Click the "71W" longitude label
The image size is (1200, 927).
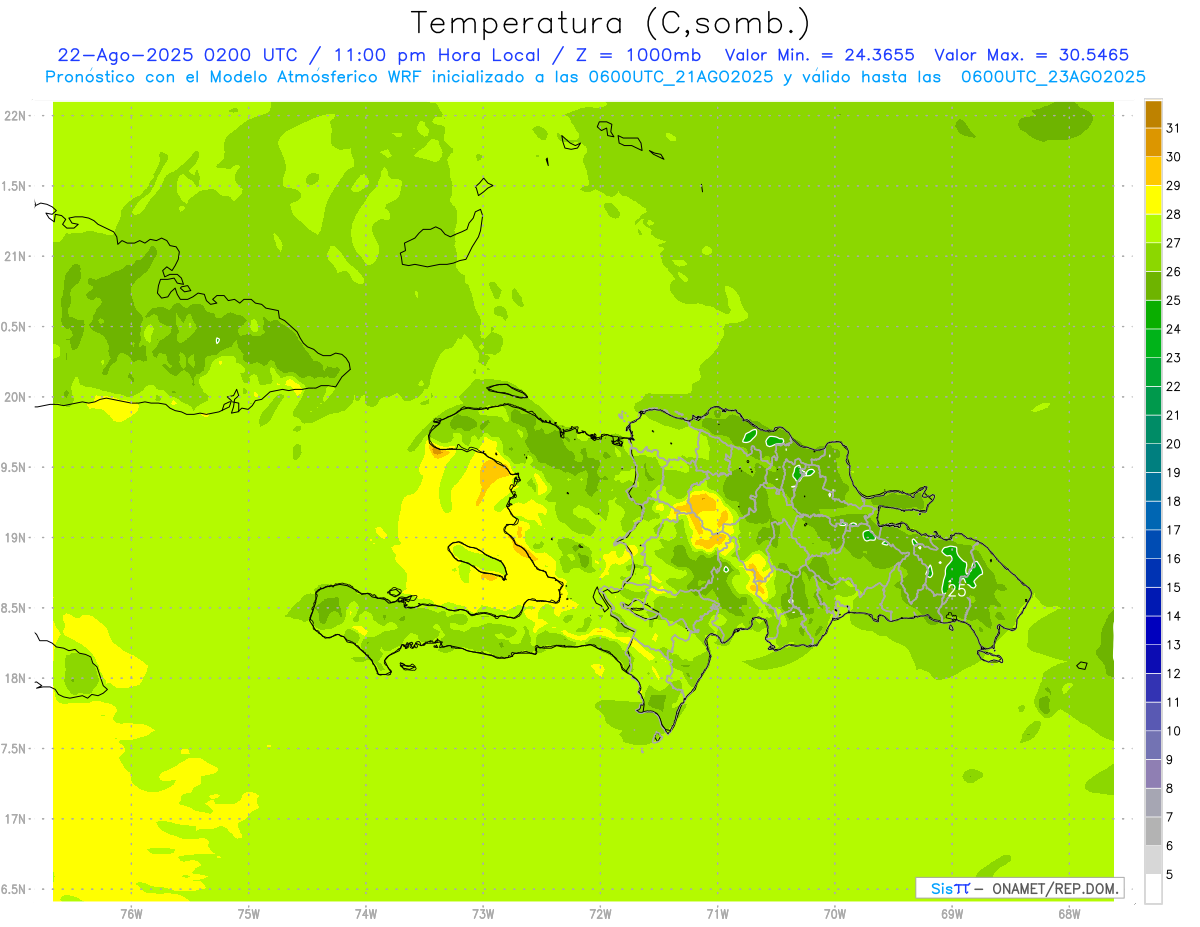[717, 913]
